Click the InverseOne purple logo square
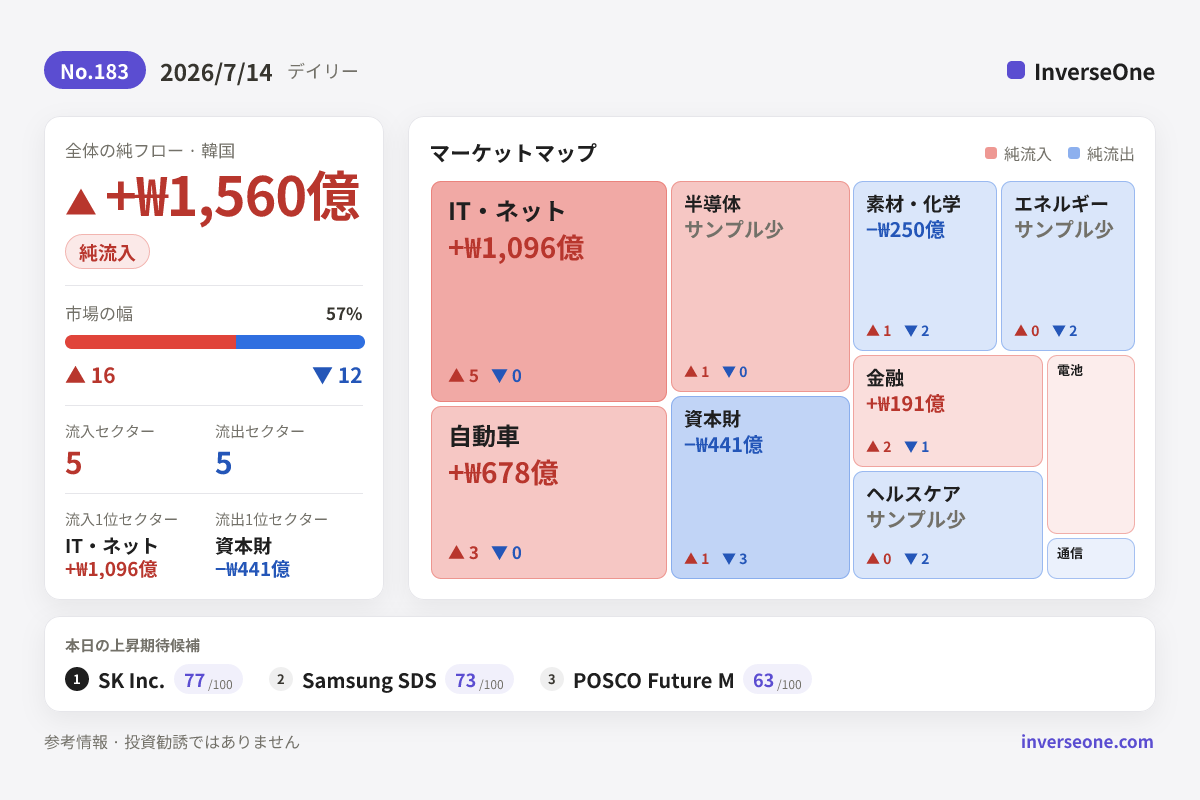Screen dimensions: 1200x800 1016,70
